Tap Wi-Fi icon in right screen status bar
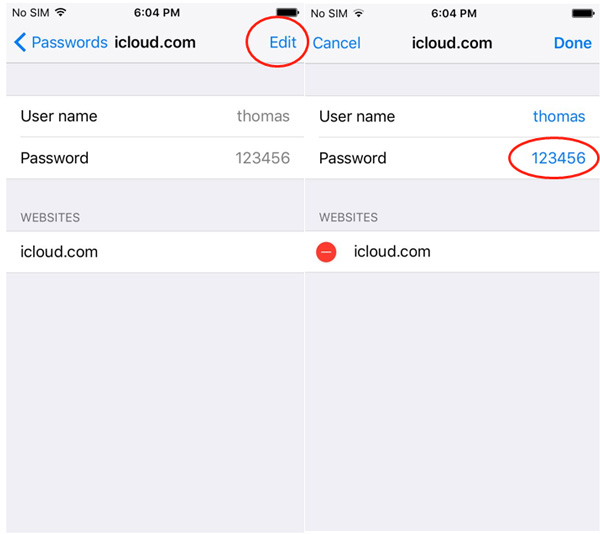This screenshot has width=600, height=534. [360, 12]
